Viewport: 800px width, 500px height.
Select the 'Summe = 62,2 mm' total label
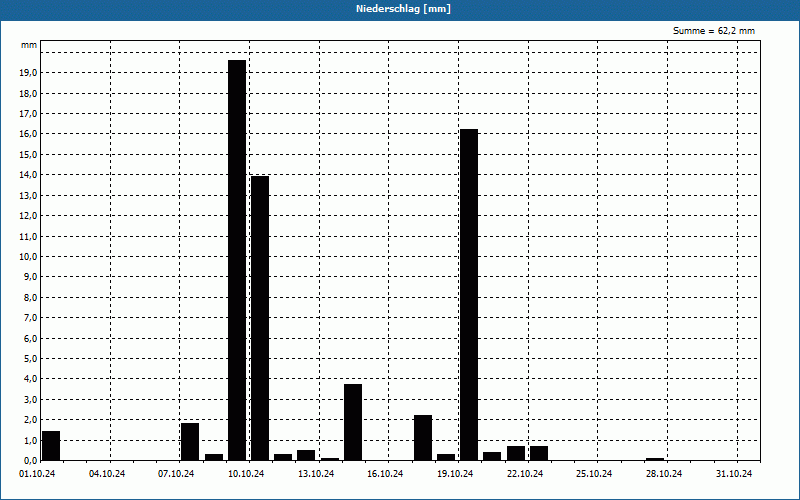[714, 31]
